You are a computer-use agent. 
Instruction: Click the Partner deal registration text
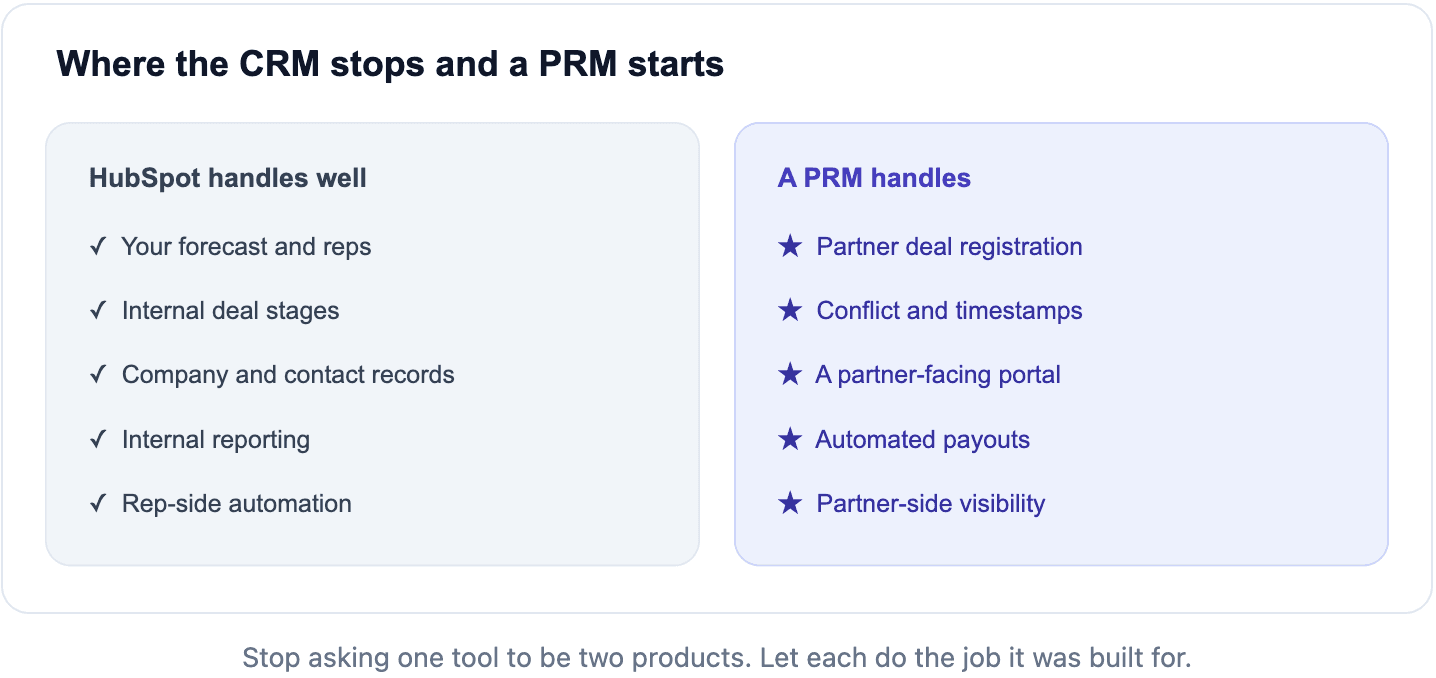tap(949, 247)
